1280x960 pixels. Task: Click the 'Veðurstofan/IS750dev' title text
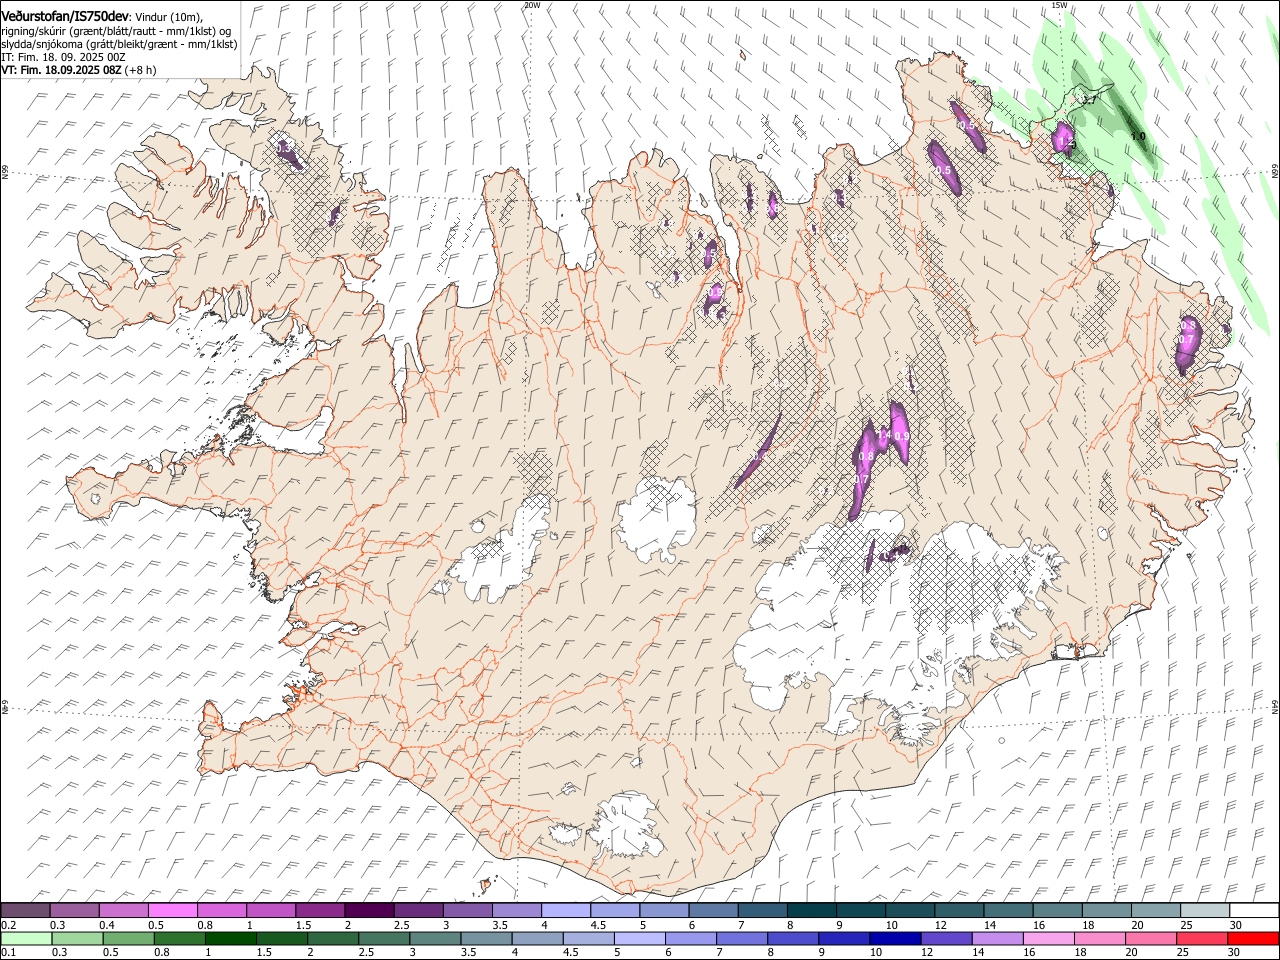pyautogui.click(x=66, y=16)
